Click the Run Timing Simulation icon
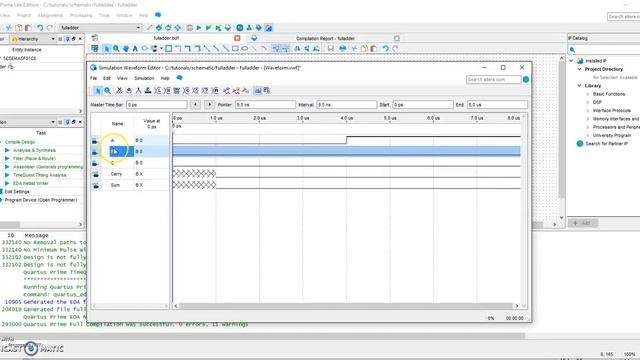Viewport: 640px width, 360px height. point(236,91)
